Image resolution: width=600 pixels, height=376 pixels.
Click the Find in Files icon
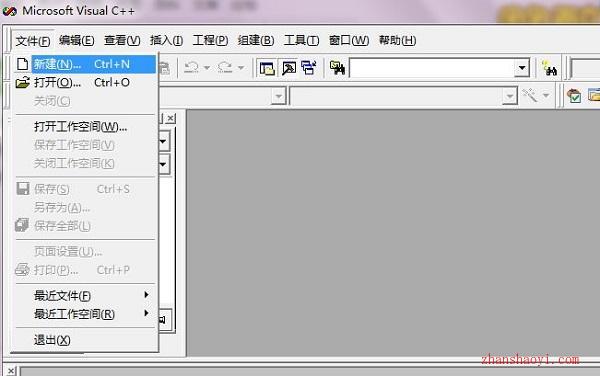(337, 68)
